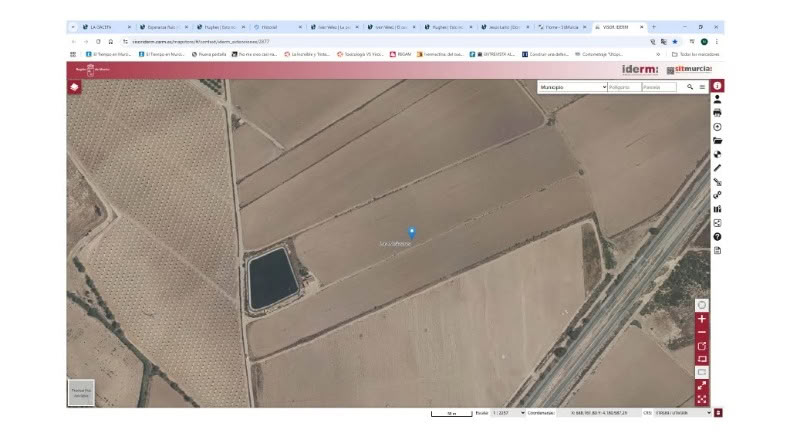Click the small red button at the status bar's right end
This screenshot has height=440, width=790.
coord(718,413)
